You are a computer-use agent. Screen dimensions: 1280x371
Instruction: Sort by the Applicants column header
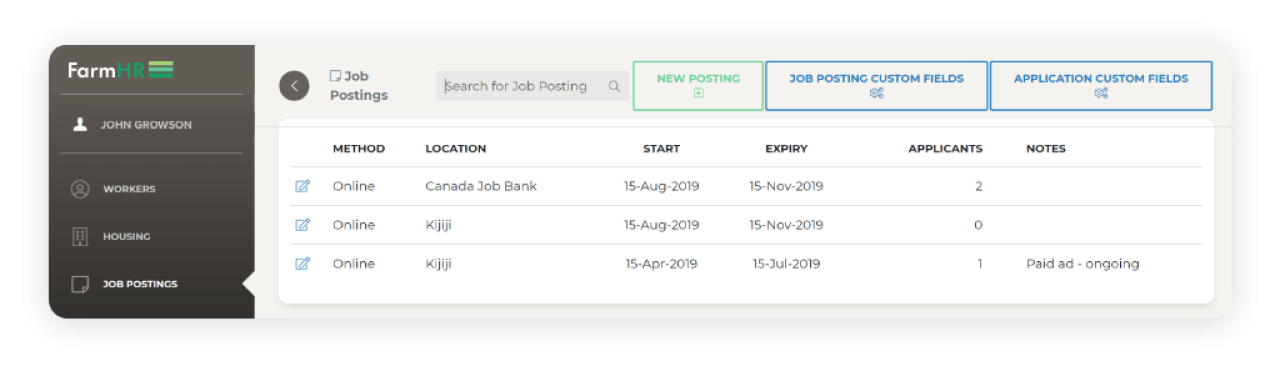coord(945,149)
